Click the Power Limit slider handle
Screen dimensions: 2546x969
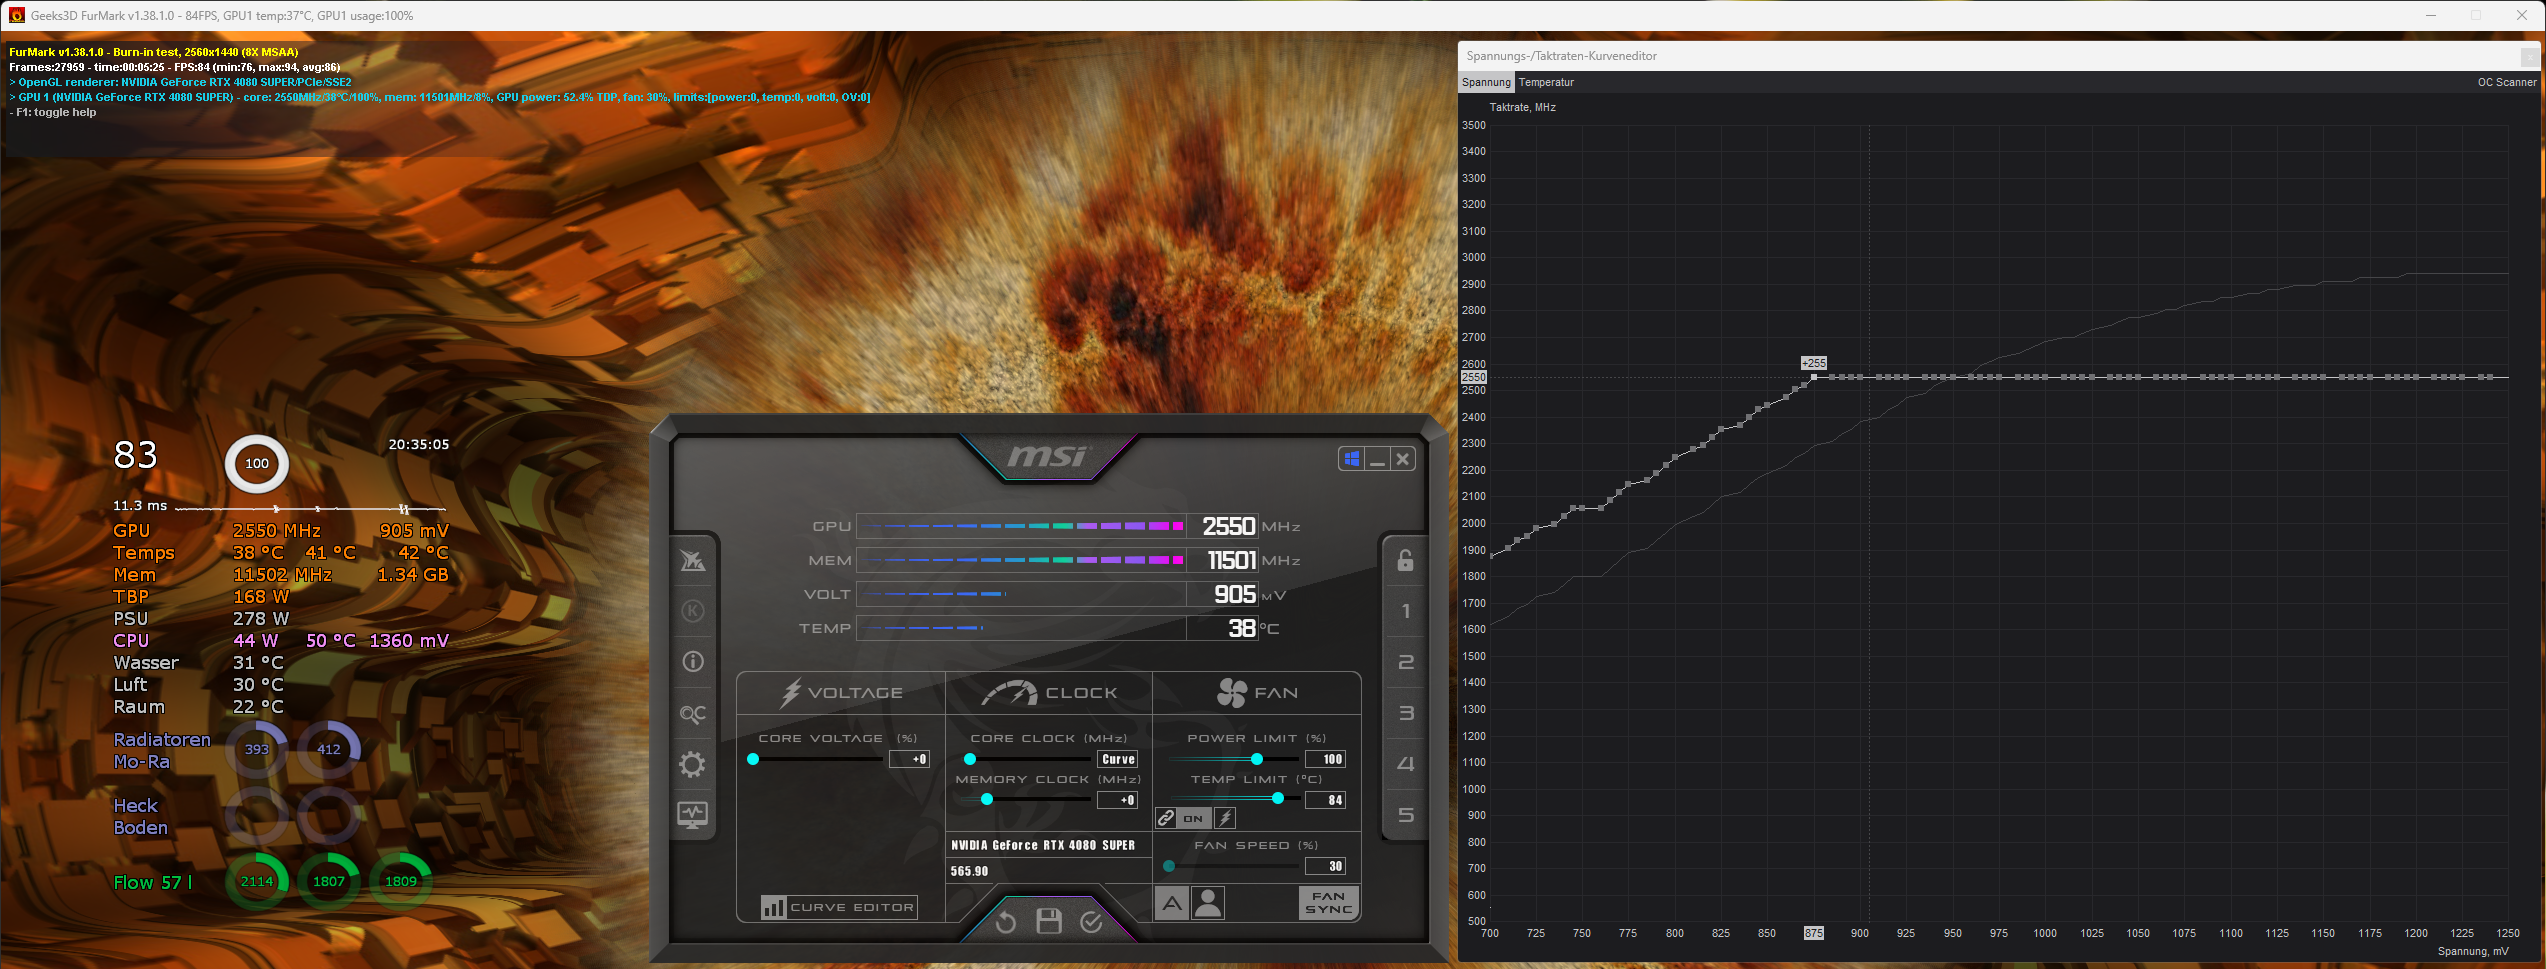[x=1257, y=759]
